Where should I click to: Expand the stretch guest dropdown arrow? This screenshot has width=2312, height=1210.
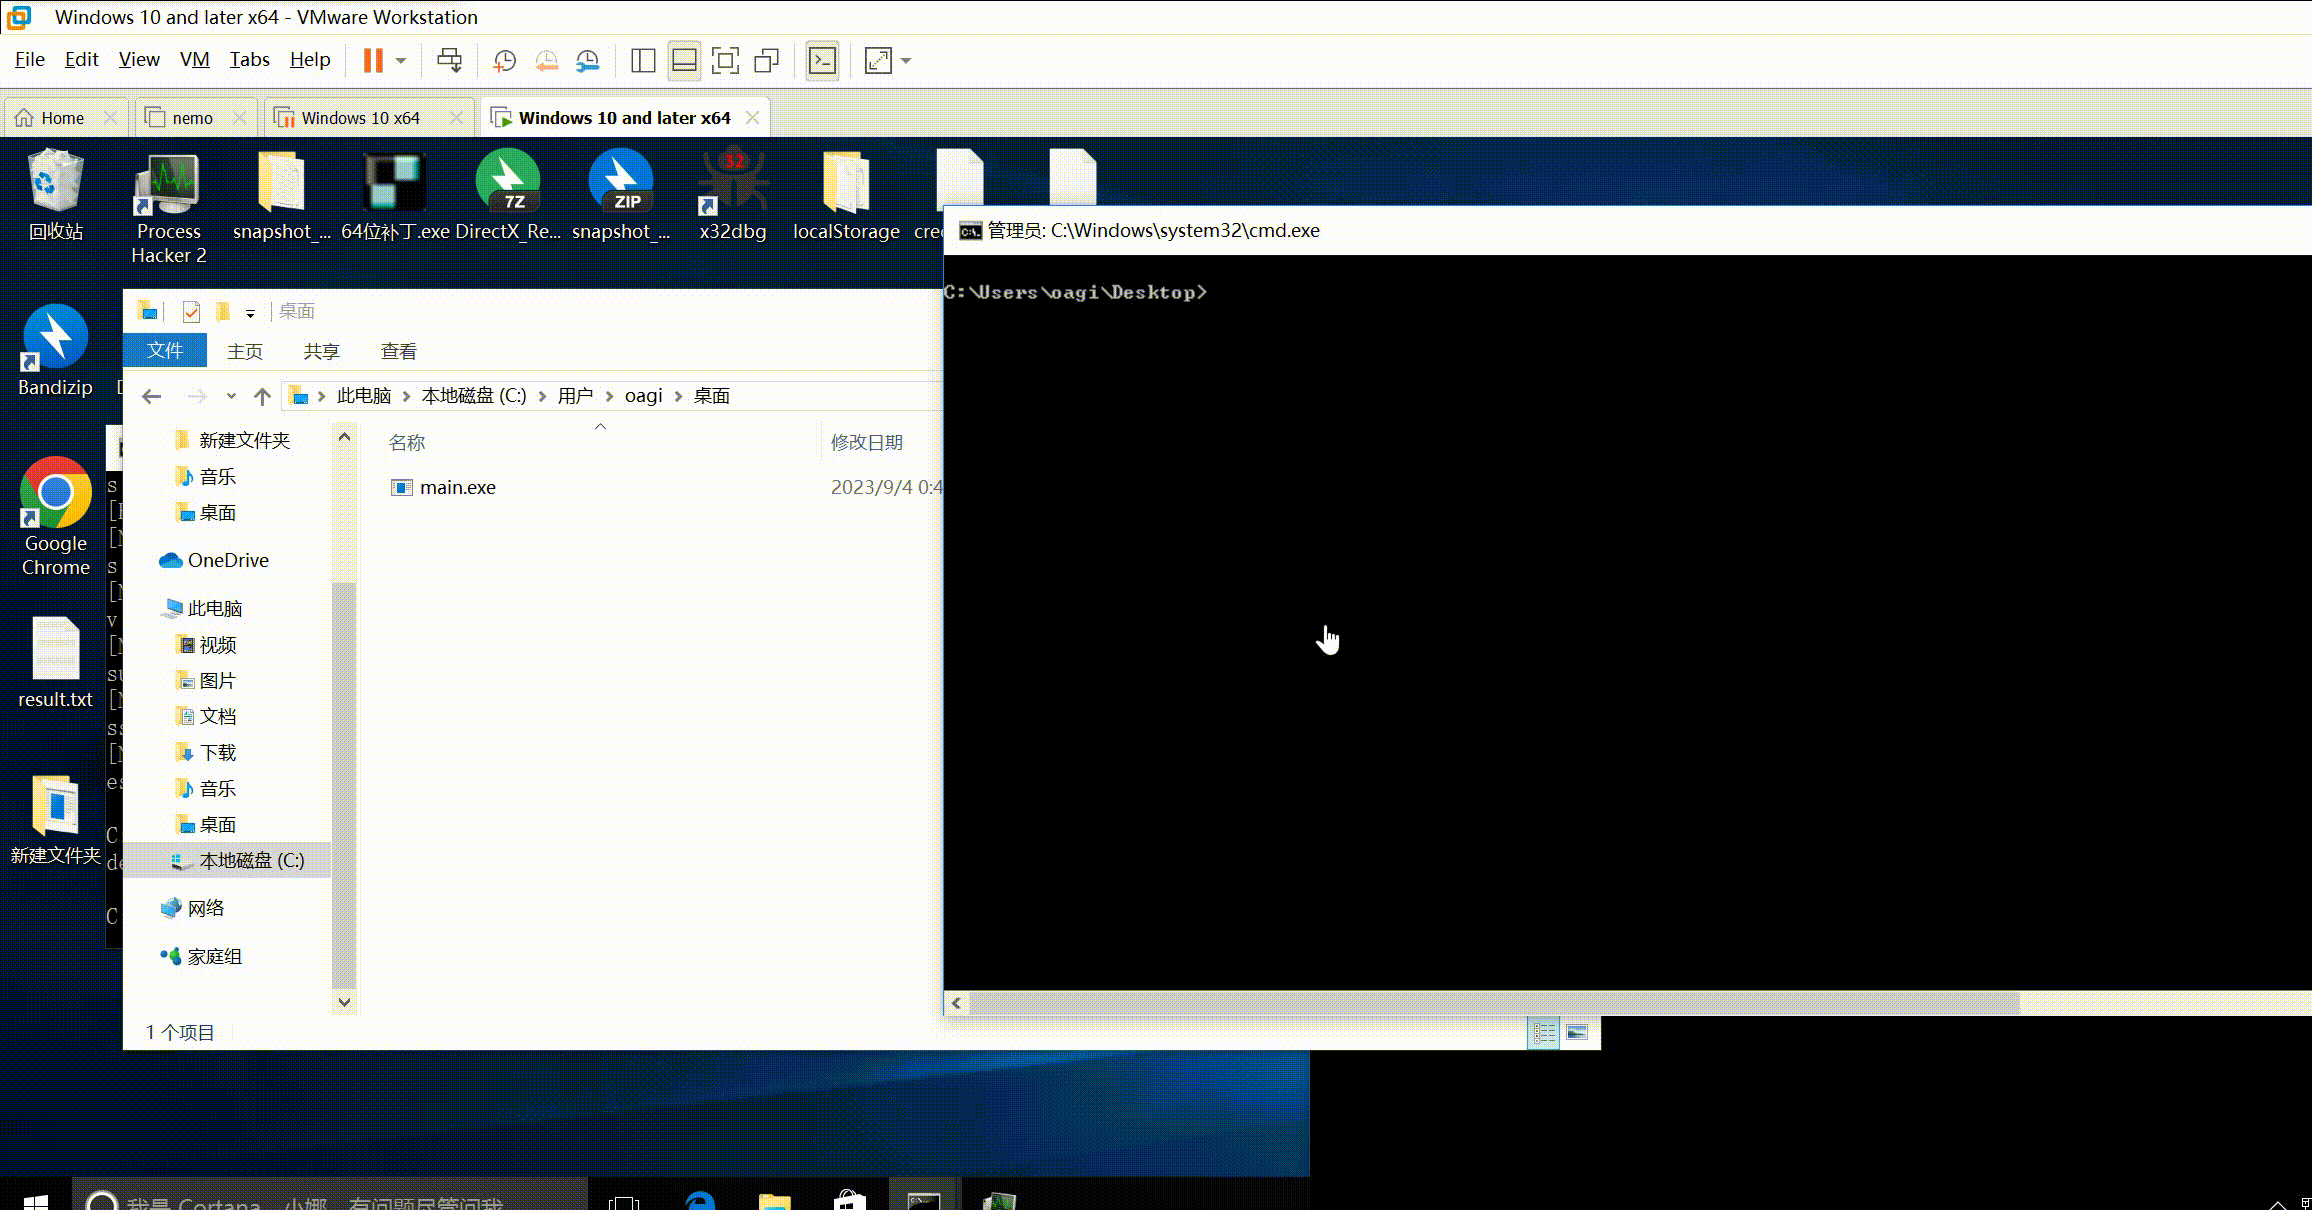(906, 61)
